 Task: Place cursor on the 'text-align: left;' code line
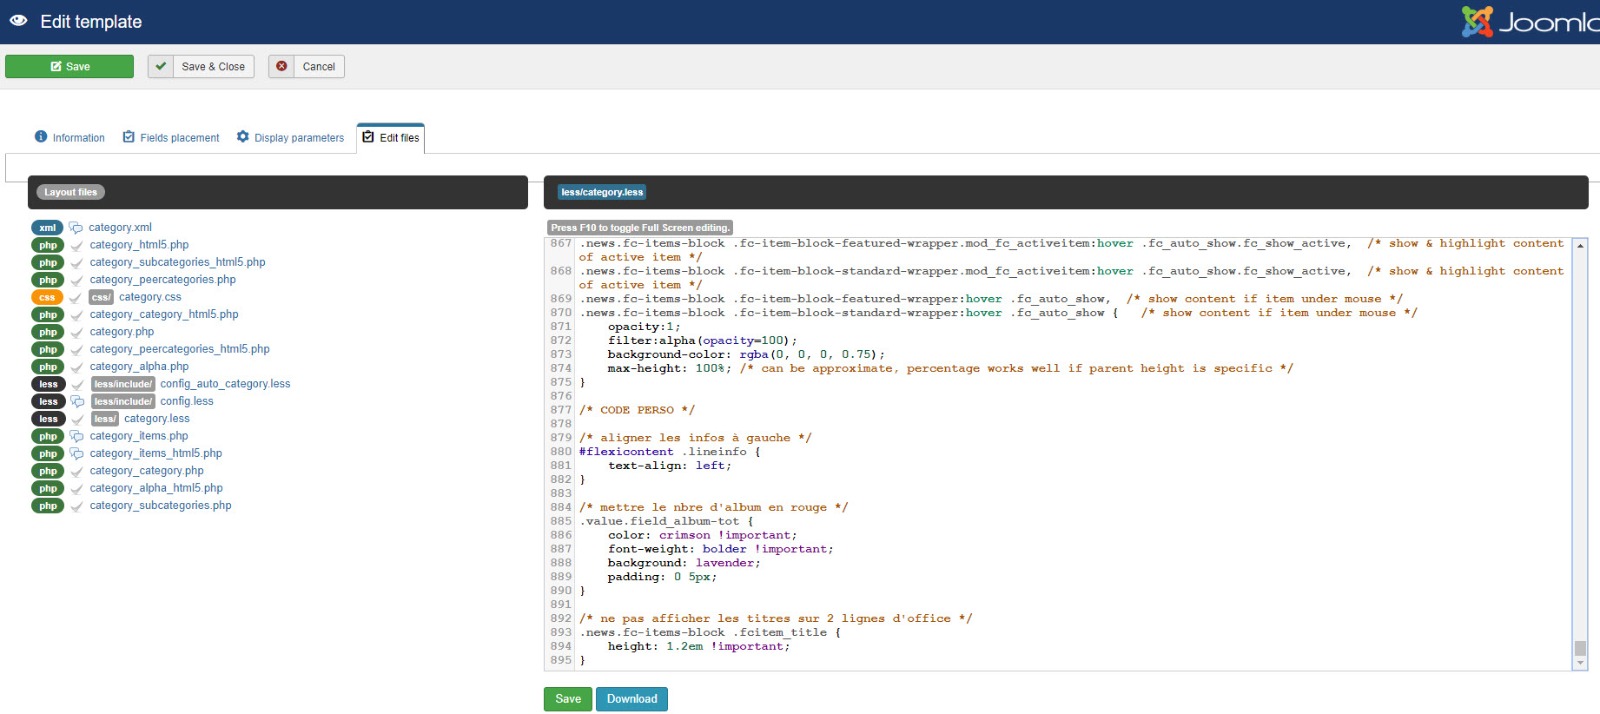(x=669, y=466)
